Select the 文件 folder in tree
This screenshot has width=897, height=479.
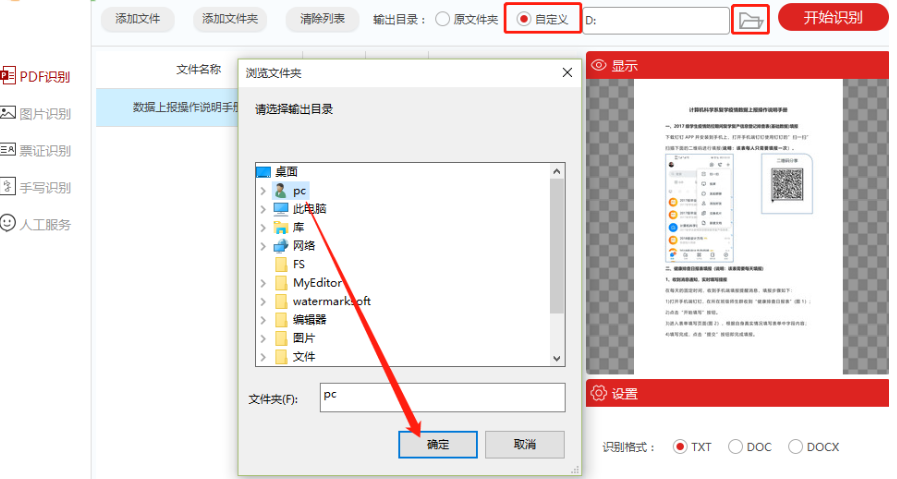tap(304, 357)
